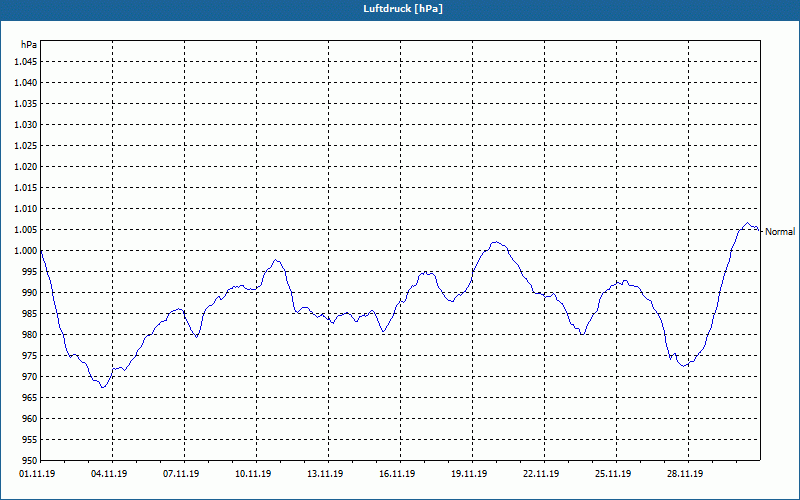The image size is (800, 500).
Task: Click the 28.11.19 date label
Action: click(685, 474)
